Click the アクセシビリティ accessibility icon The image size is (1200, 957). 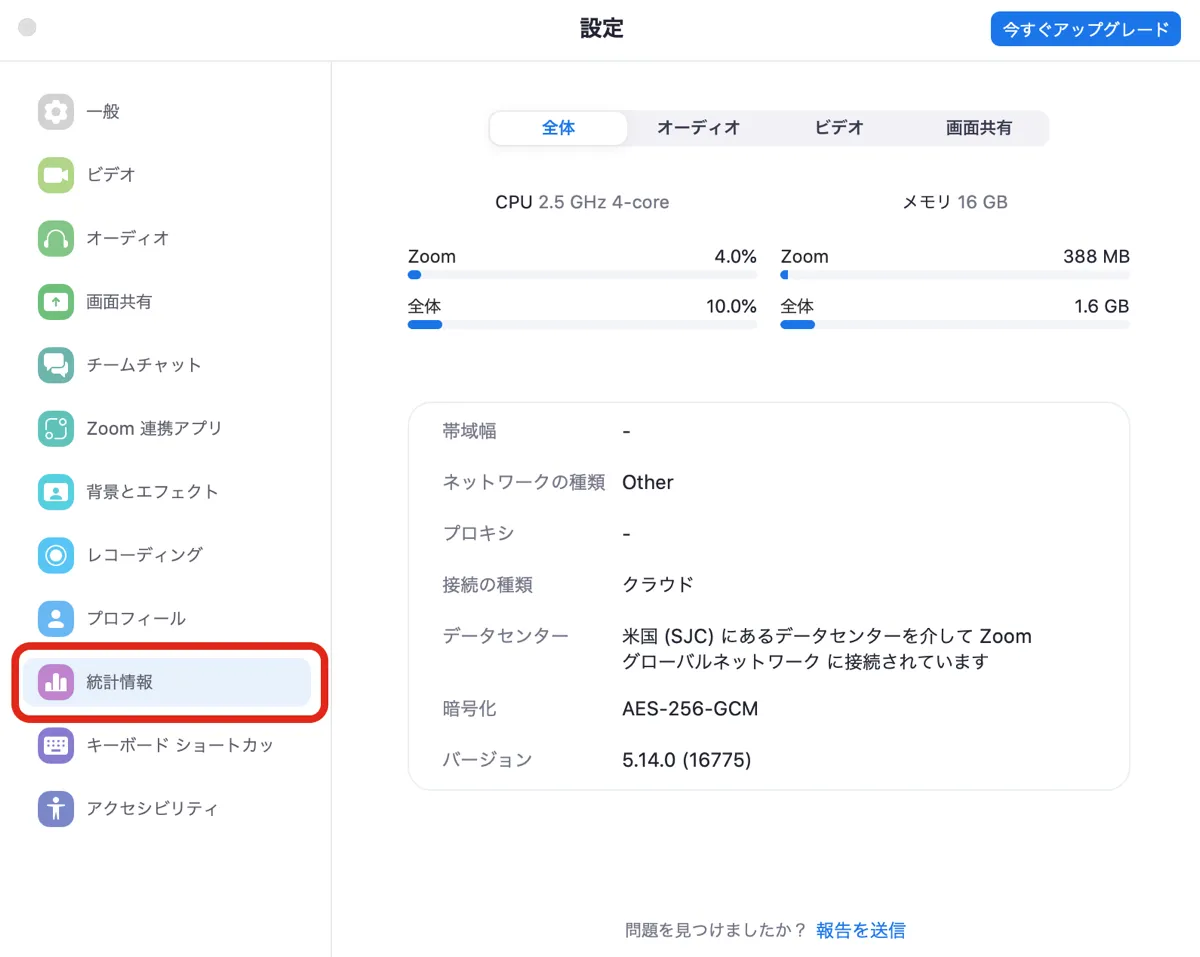click(x=56, y=808)
